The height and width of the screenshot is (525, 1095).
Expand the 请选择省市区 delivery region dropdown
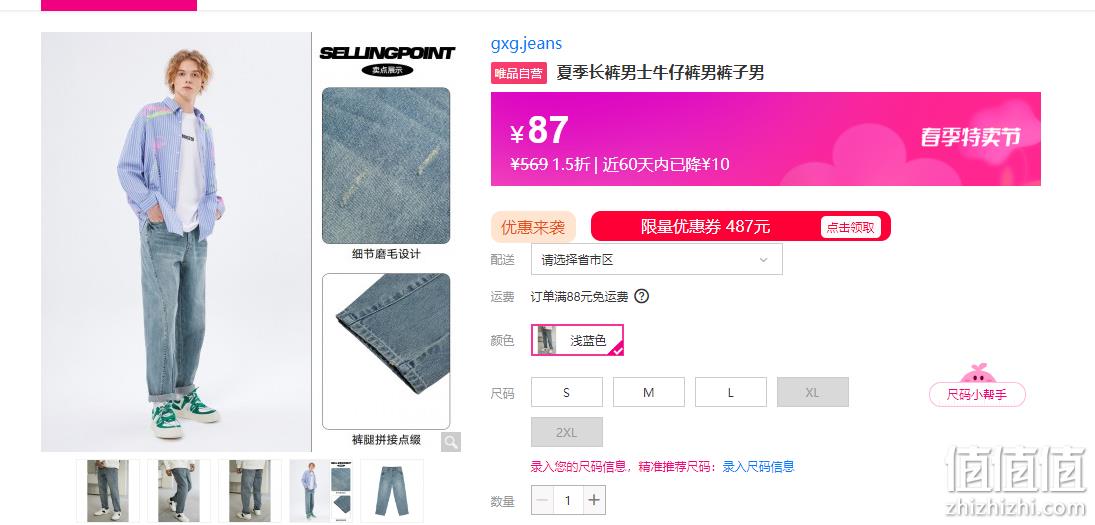656,260
